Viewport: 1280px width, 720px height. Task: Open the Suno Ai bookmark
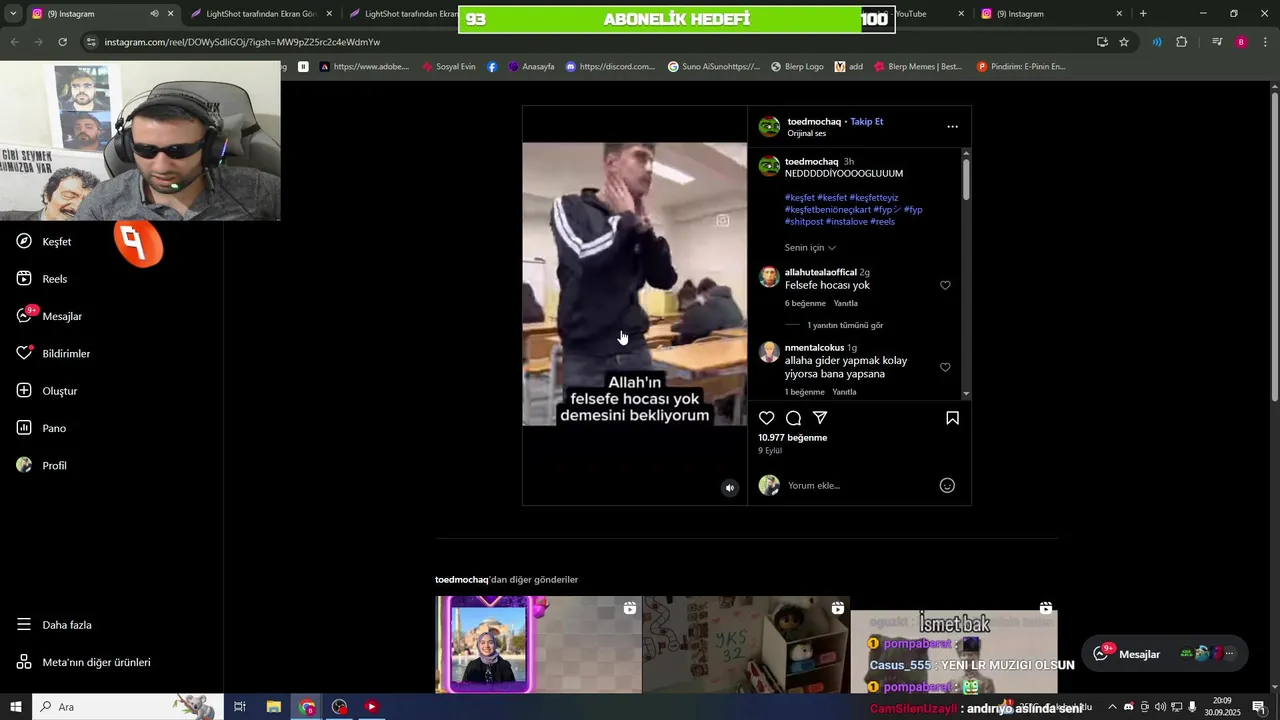[x=714, y=67]
